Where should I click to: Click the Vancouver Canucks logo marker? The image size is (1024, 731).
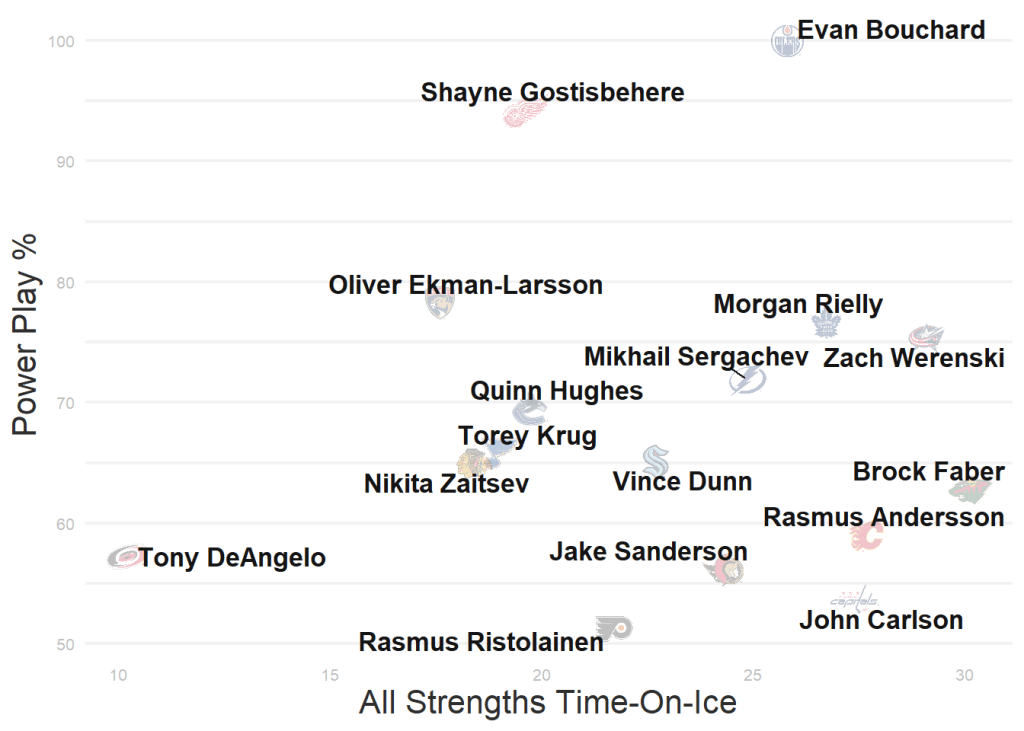tap(529, 411)
